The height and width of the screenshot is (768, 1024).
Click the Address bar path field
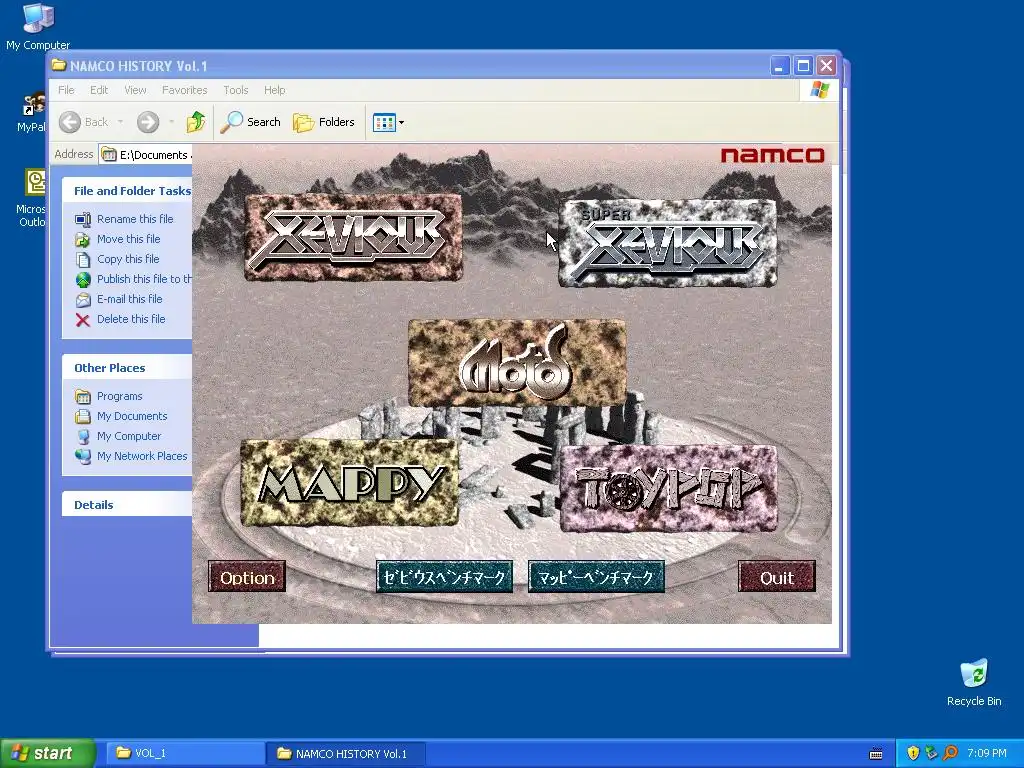coord(146,155)
